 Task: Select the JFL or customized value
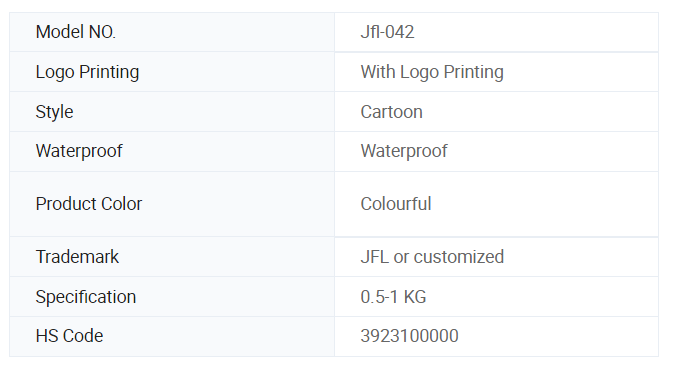[x=432, y=257]
